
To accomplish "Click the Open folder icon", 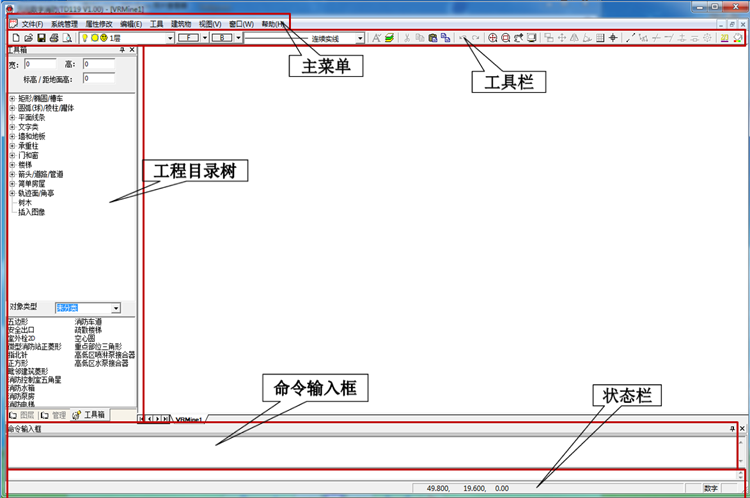I will (x=27, y=38).
